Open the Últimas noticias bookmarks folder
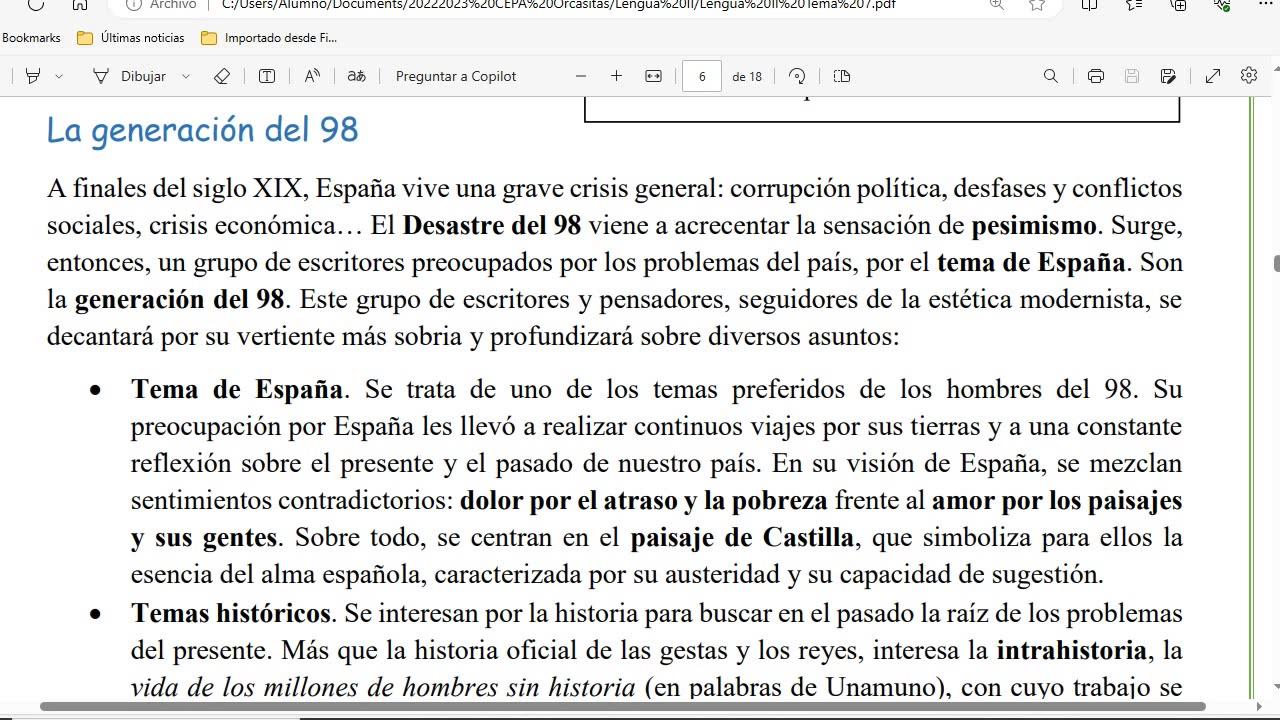Image resolution: width=1280 pixels, height=720 pixels. click(x=131, y=38)
